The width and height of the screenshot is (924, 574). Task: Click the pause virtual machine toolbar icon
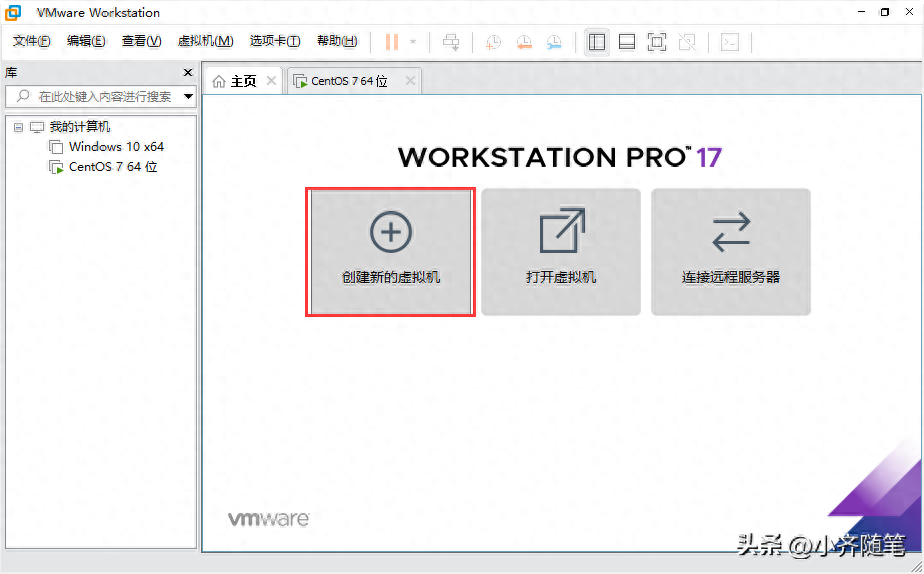pos(392,42)
